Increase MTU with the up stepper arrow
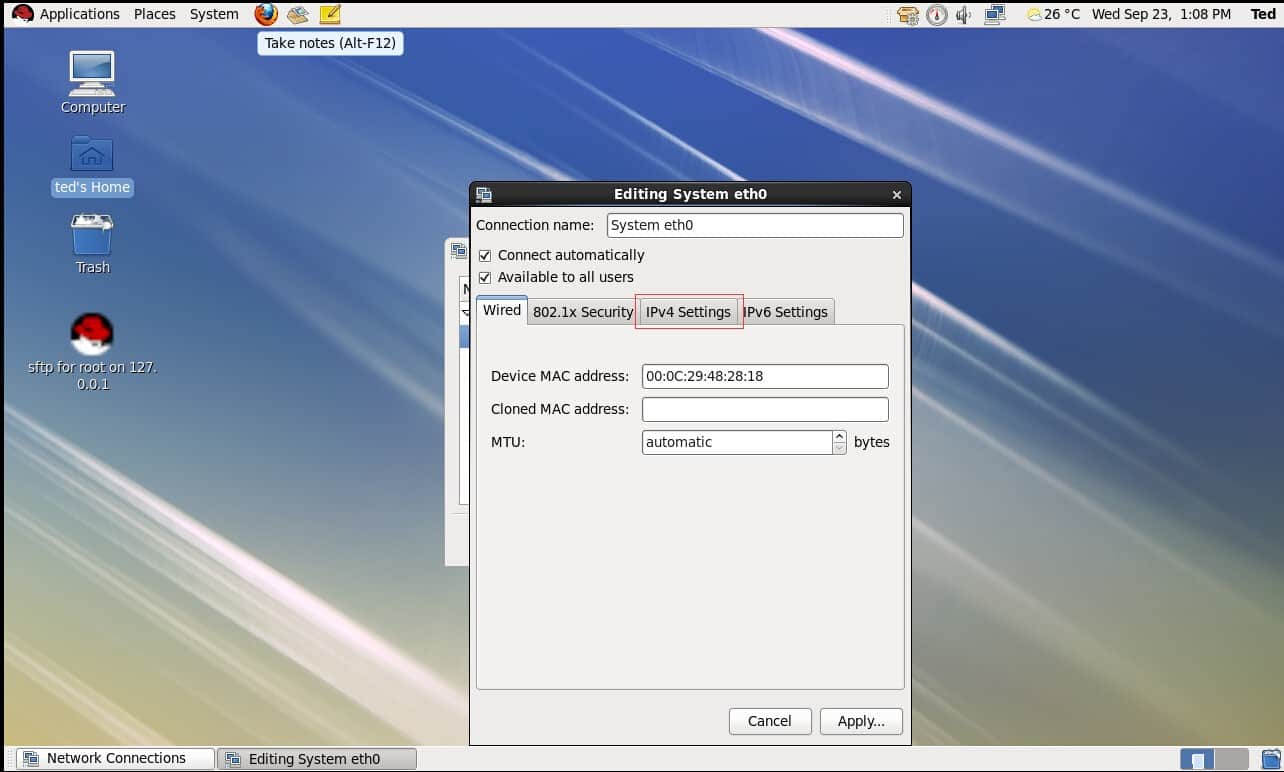Screen dimensions: 1284x772 tap(840, 436)
